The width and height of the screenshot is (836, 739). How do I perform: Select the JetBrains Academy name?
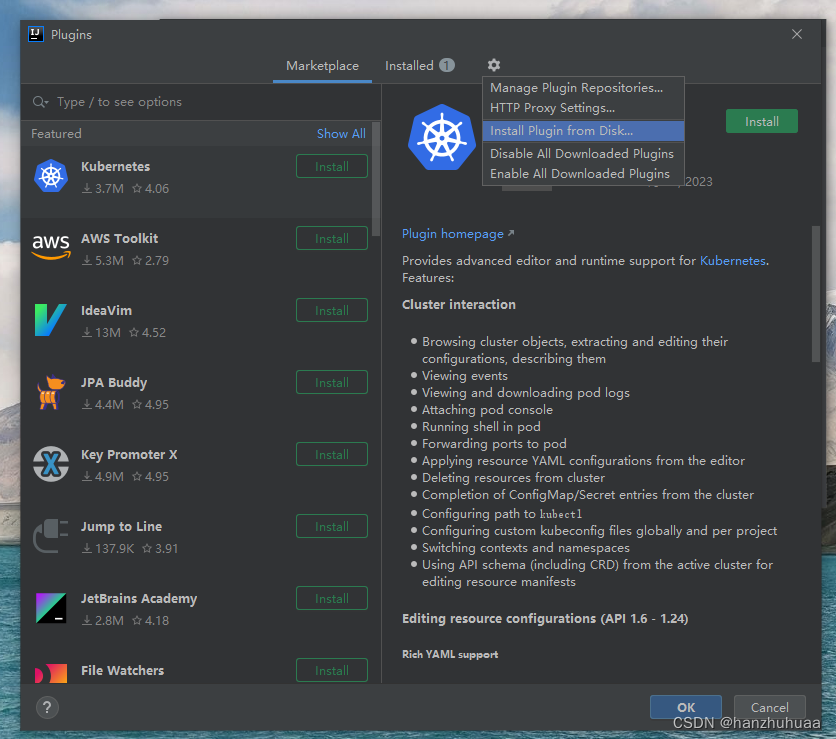pyautogui.click(x=139, y=599)
